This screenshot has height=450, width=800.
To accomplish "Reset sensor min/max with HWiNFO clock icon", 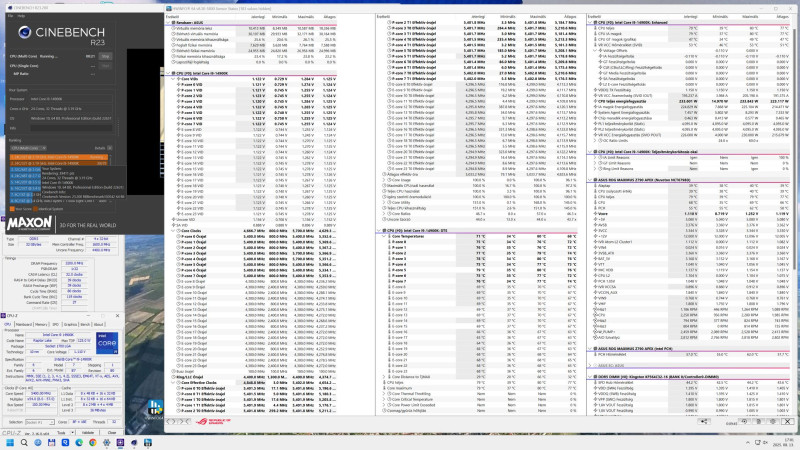I will tap(744, 421).
